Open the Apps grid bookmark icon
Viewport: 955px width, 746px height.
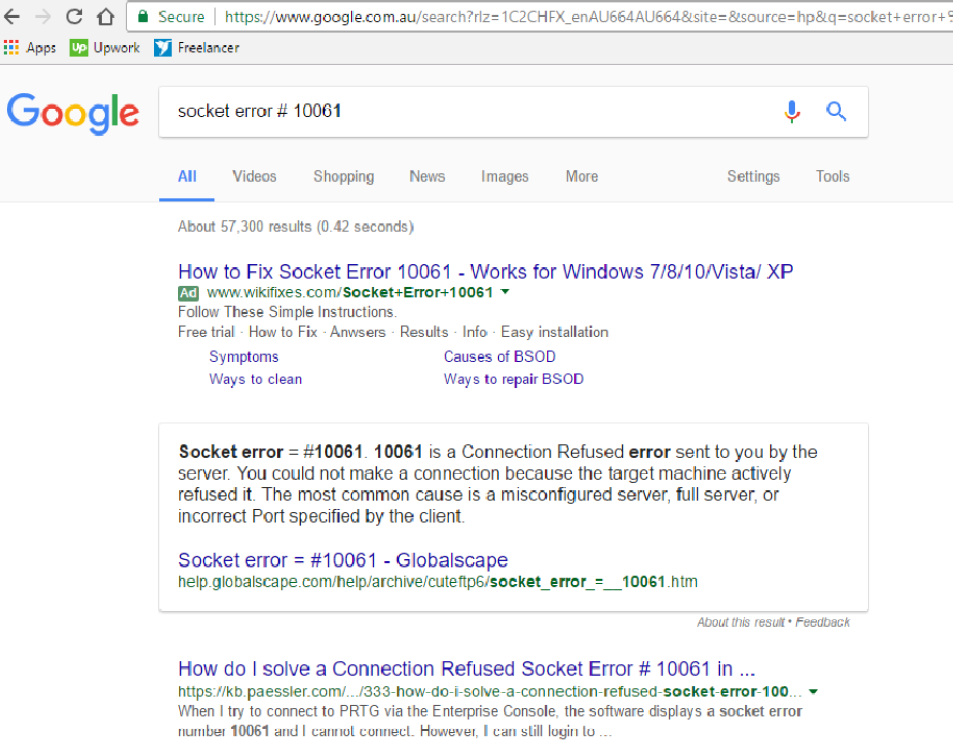click(11, 48)
